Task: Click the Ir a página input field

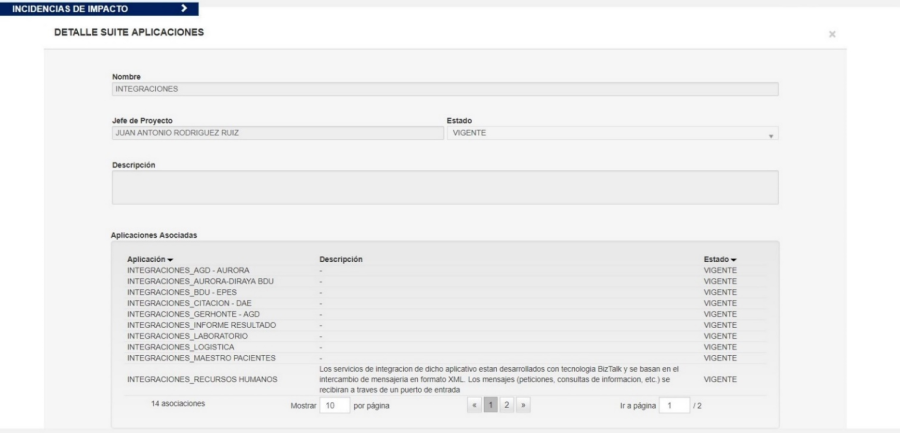Action: 674,405
